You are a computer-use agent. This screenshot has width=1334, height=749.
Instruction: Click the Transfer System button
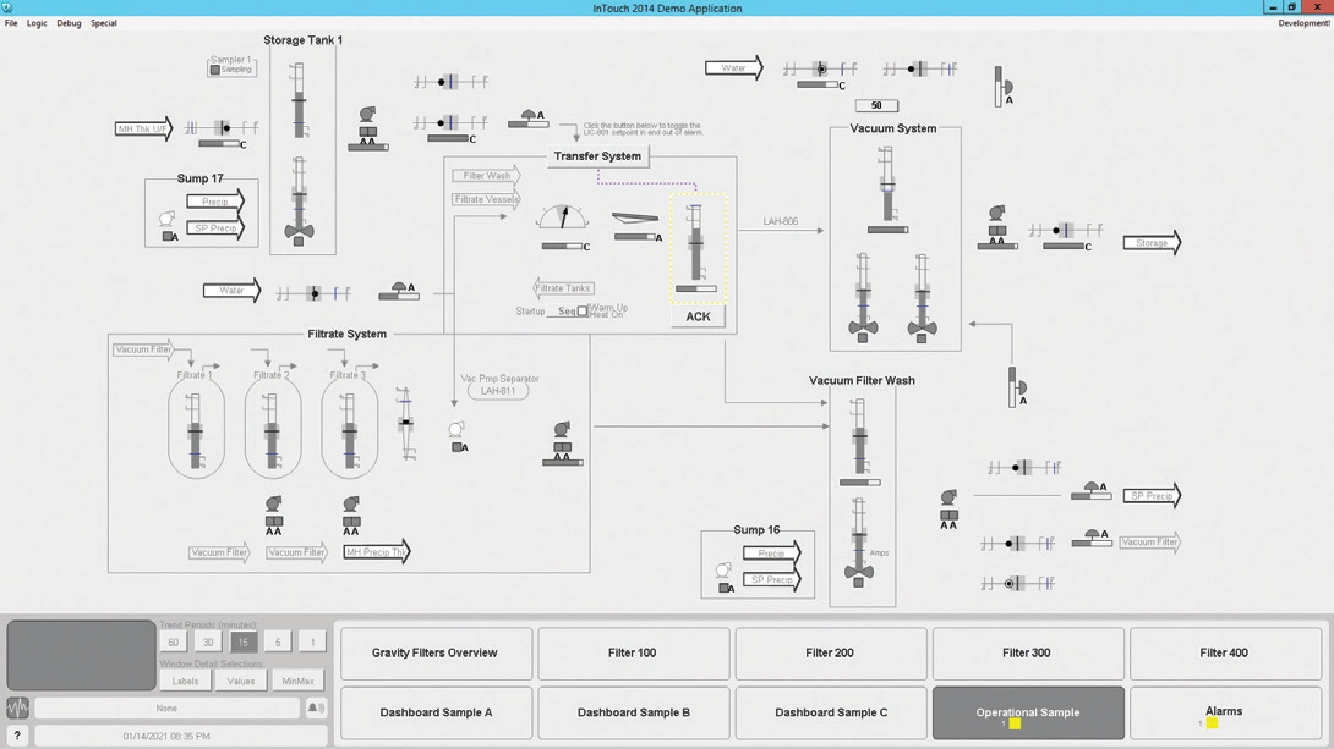(598, 156)
